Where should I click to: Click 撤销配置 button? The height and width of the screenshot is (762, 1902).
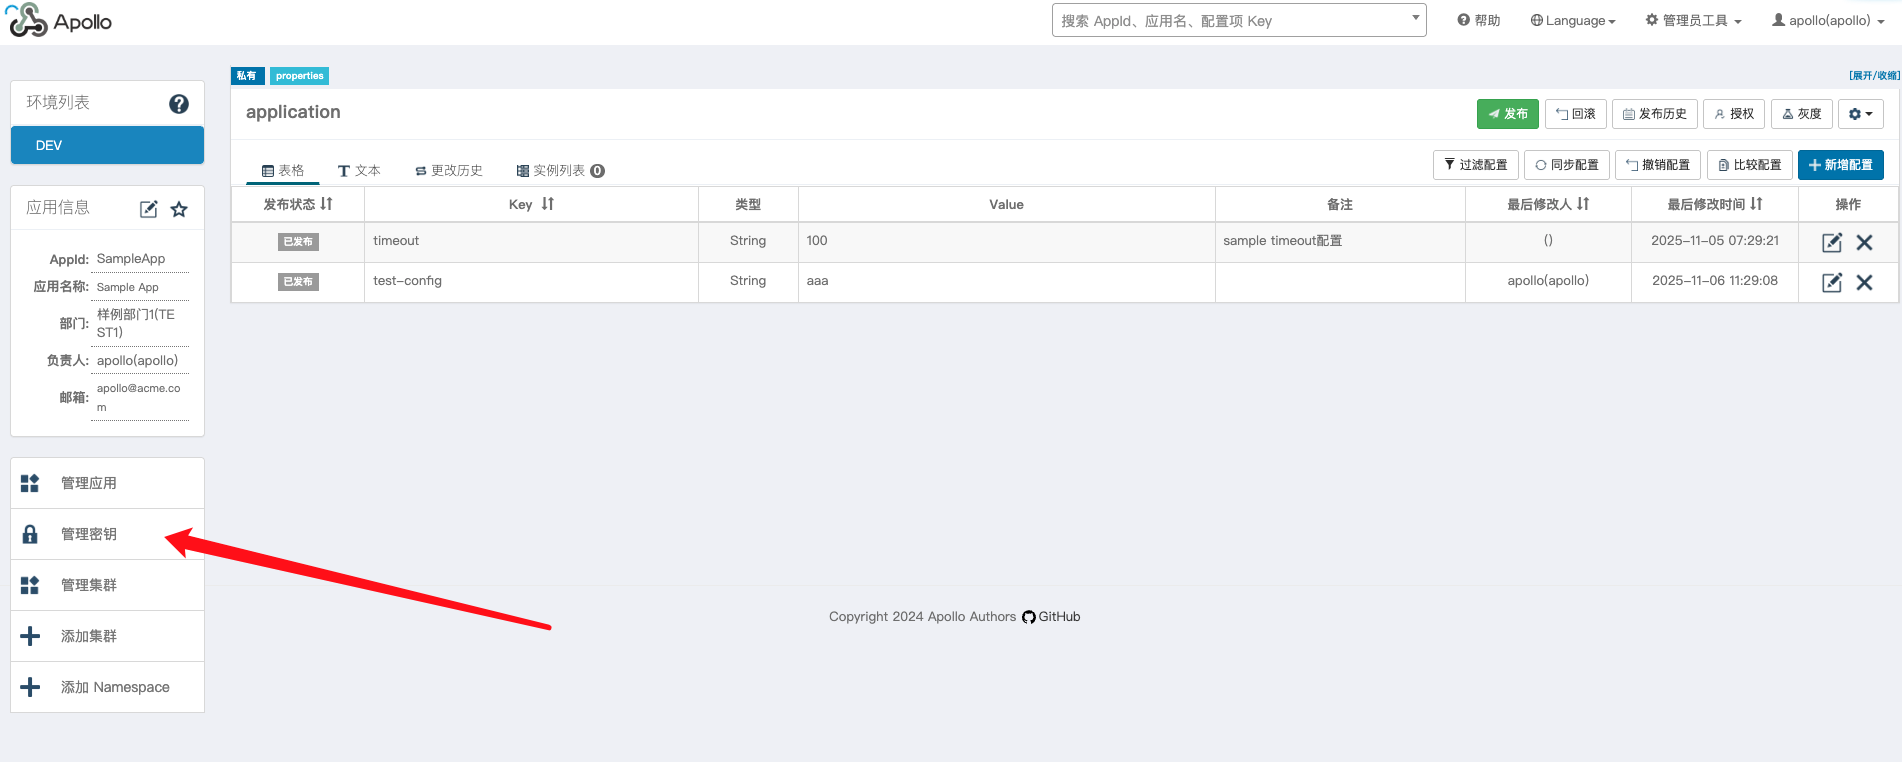(1658, 165)
